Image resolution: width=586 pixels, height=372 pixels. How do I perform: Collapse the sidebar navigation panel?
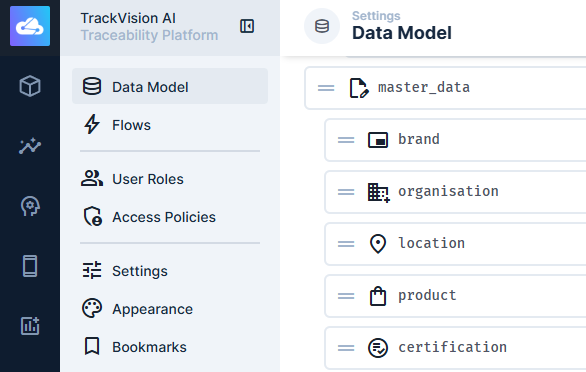(247, 26)
